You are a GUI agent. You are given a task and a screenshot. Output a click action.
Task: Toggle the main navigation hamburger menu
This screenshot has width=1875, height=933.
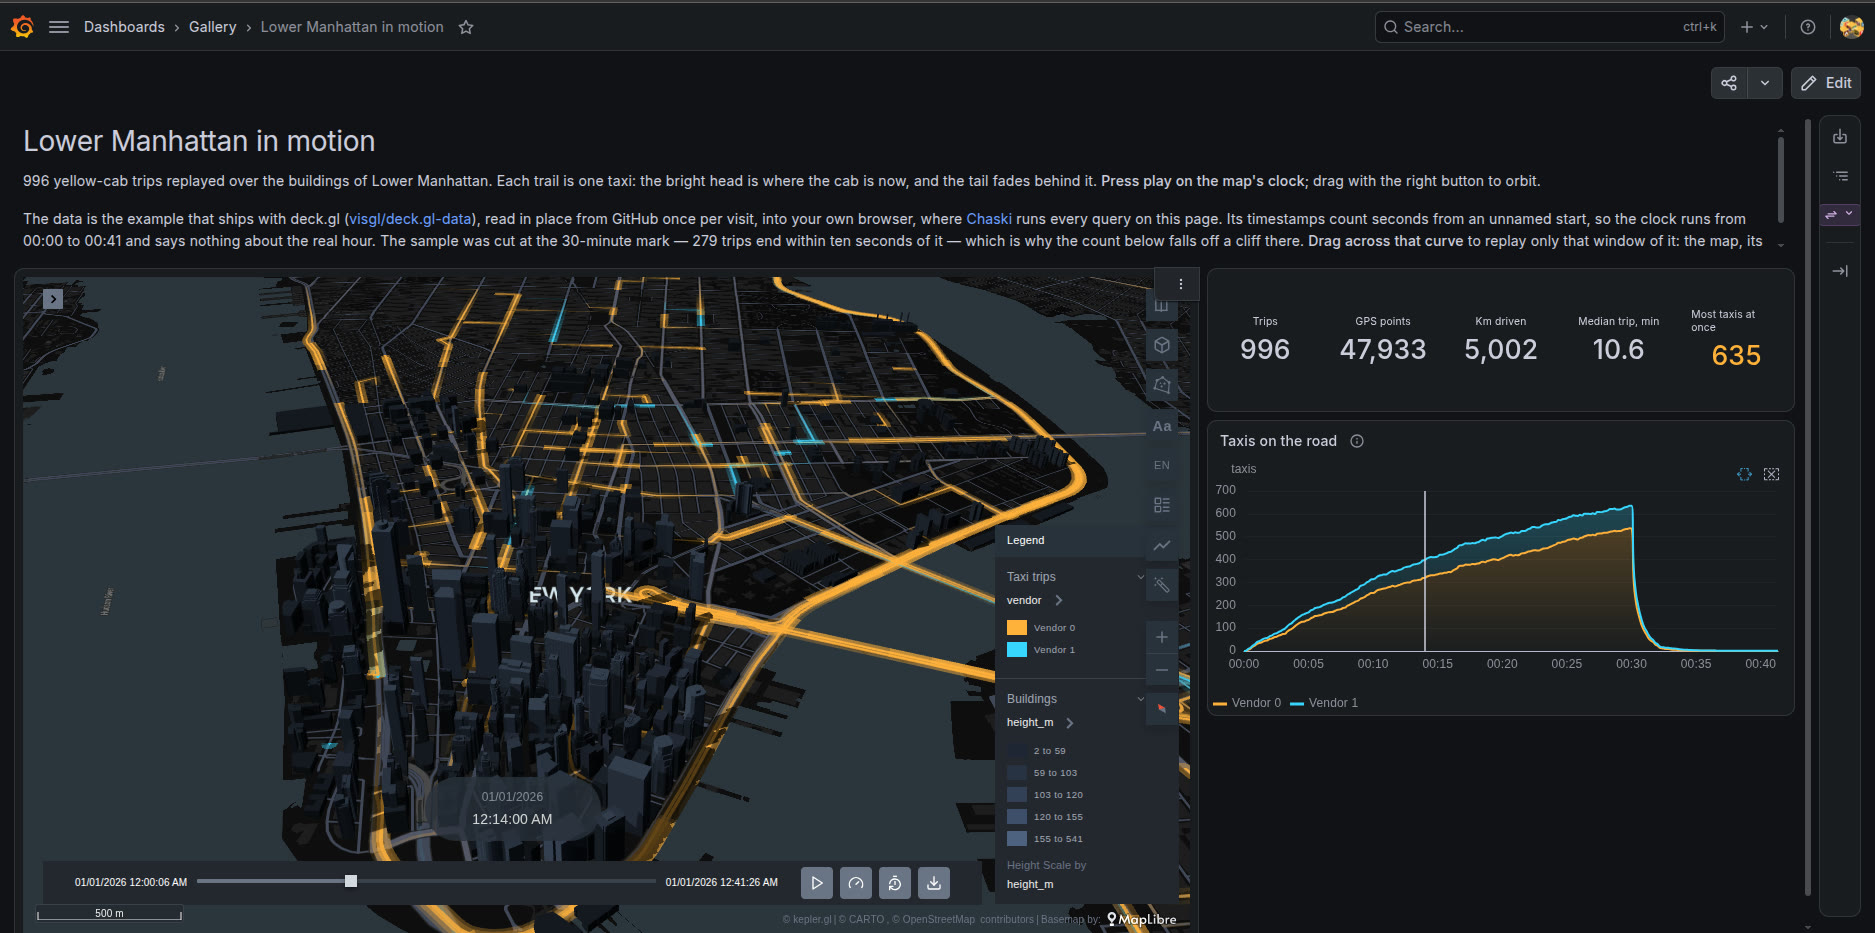point(59,27)
